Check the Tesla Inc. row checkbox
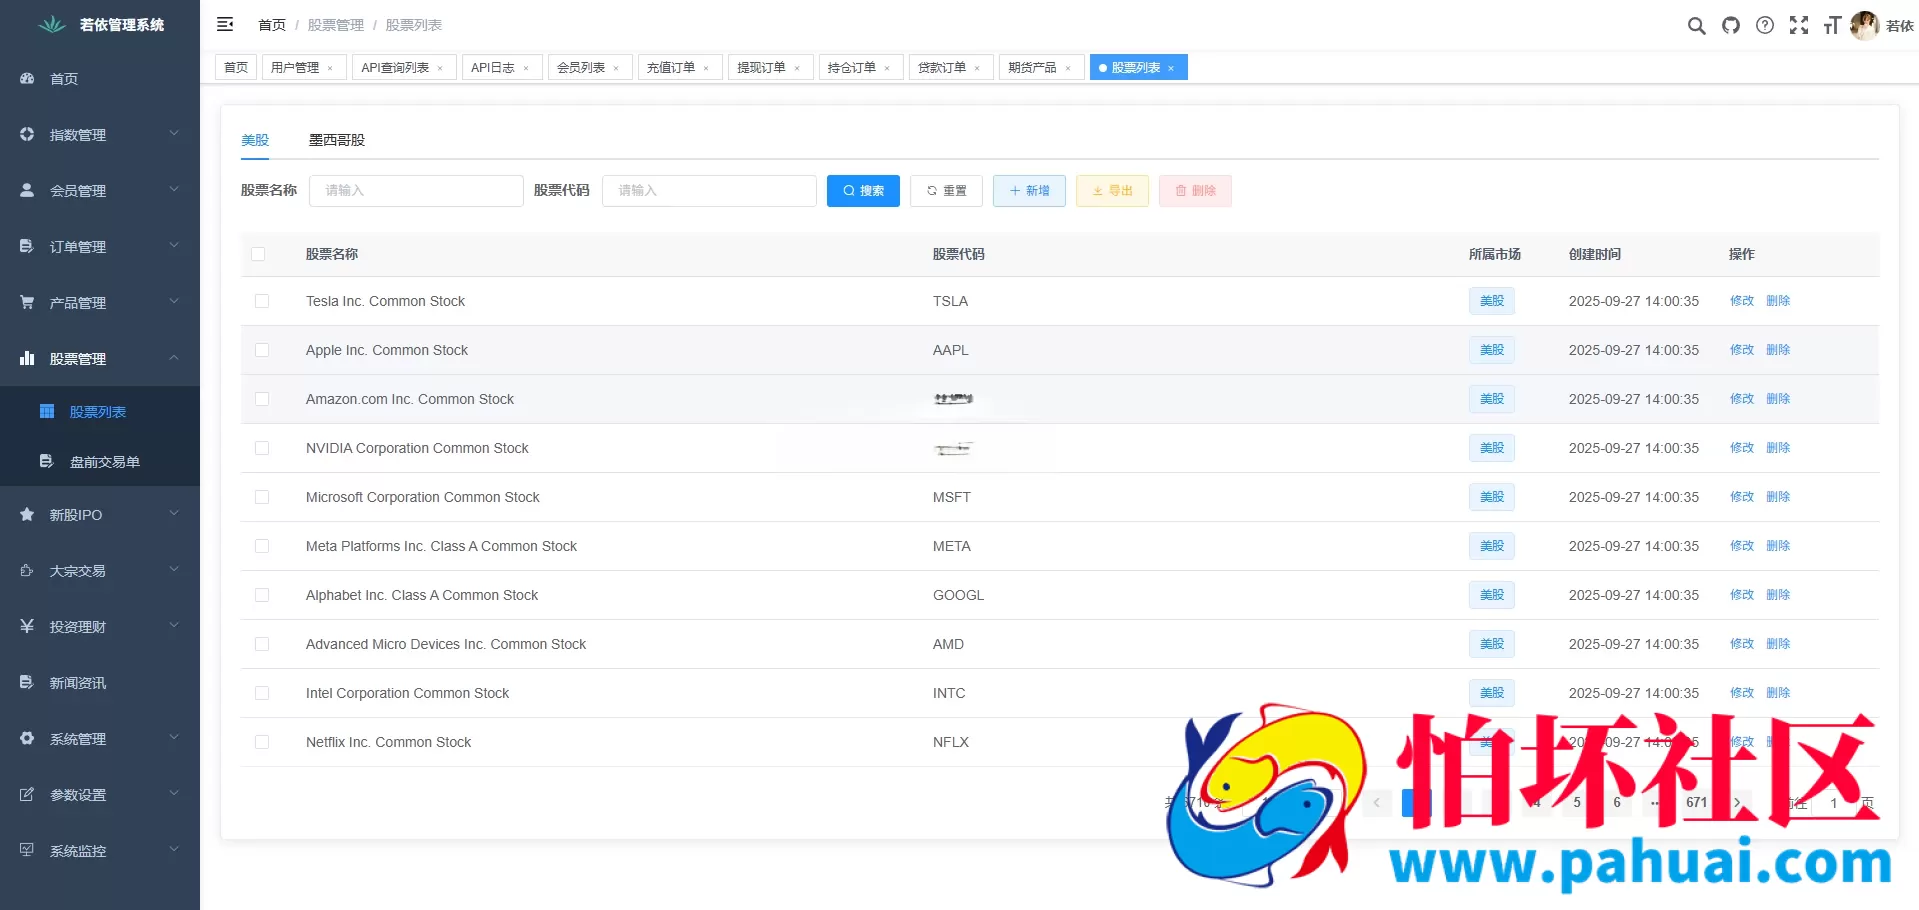Image resolution: width=1919 pixels, height=910 pixels. tap(262, 301)
